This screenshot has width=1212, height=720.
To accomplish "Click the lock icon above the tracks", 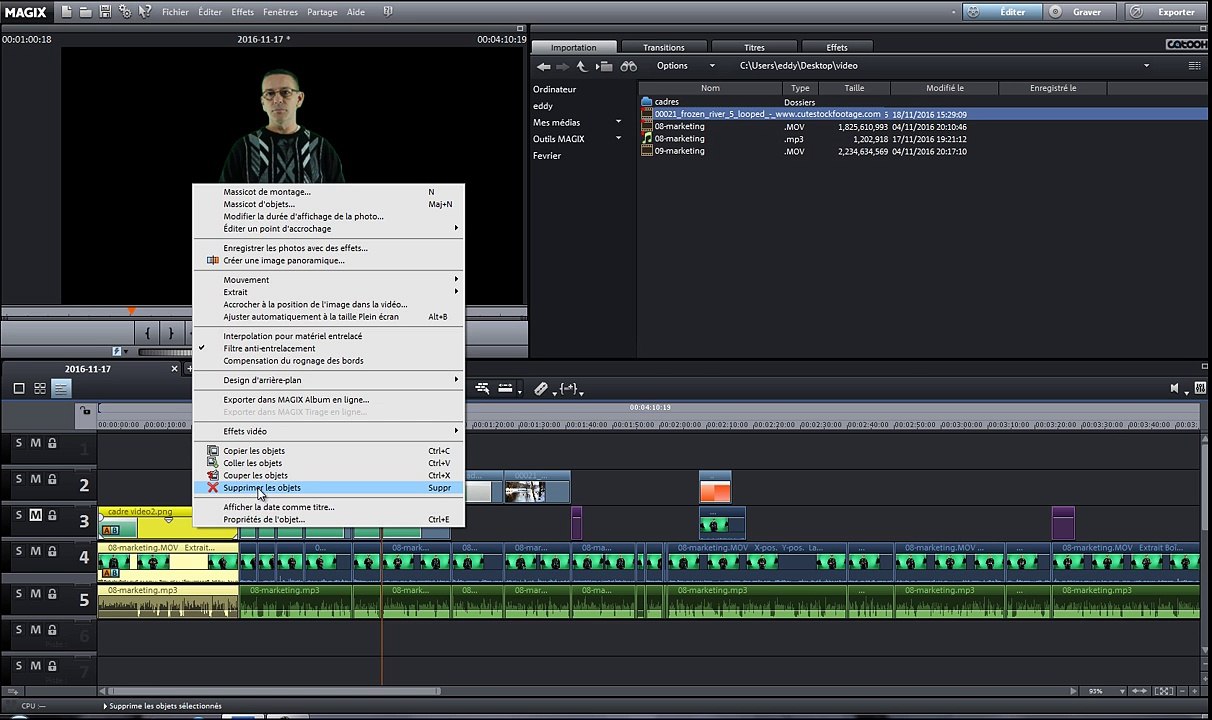I will [85, 410].
